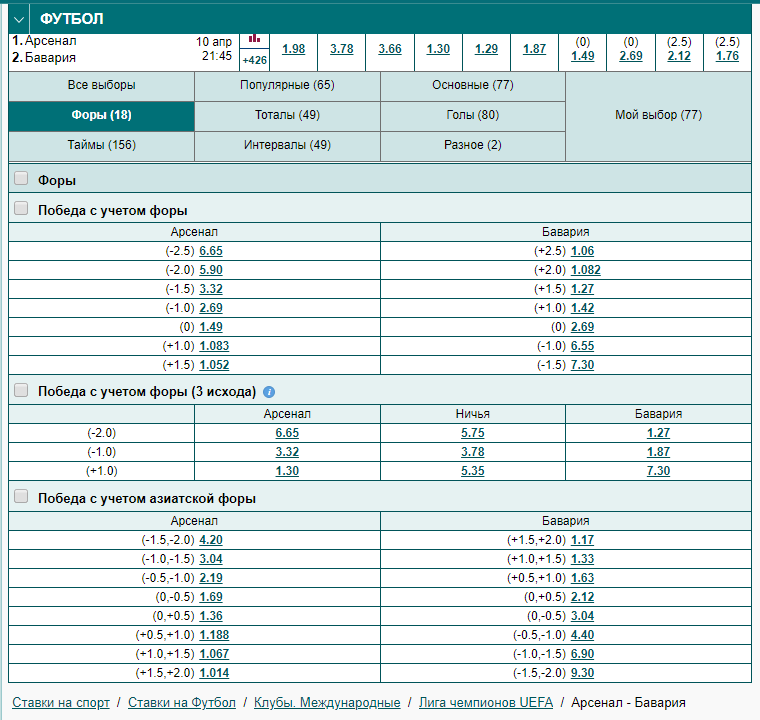Screen dimensions: 760x720
Task: Select Бавария (-1.0) odds 6.55
Action: [x=582, y=346]
